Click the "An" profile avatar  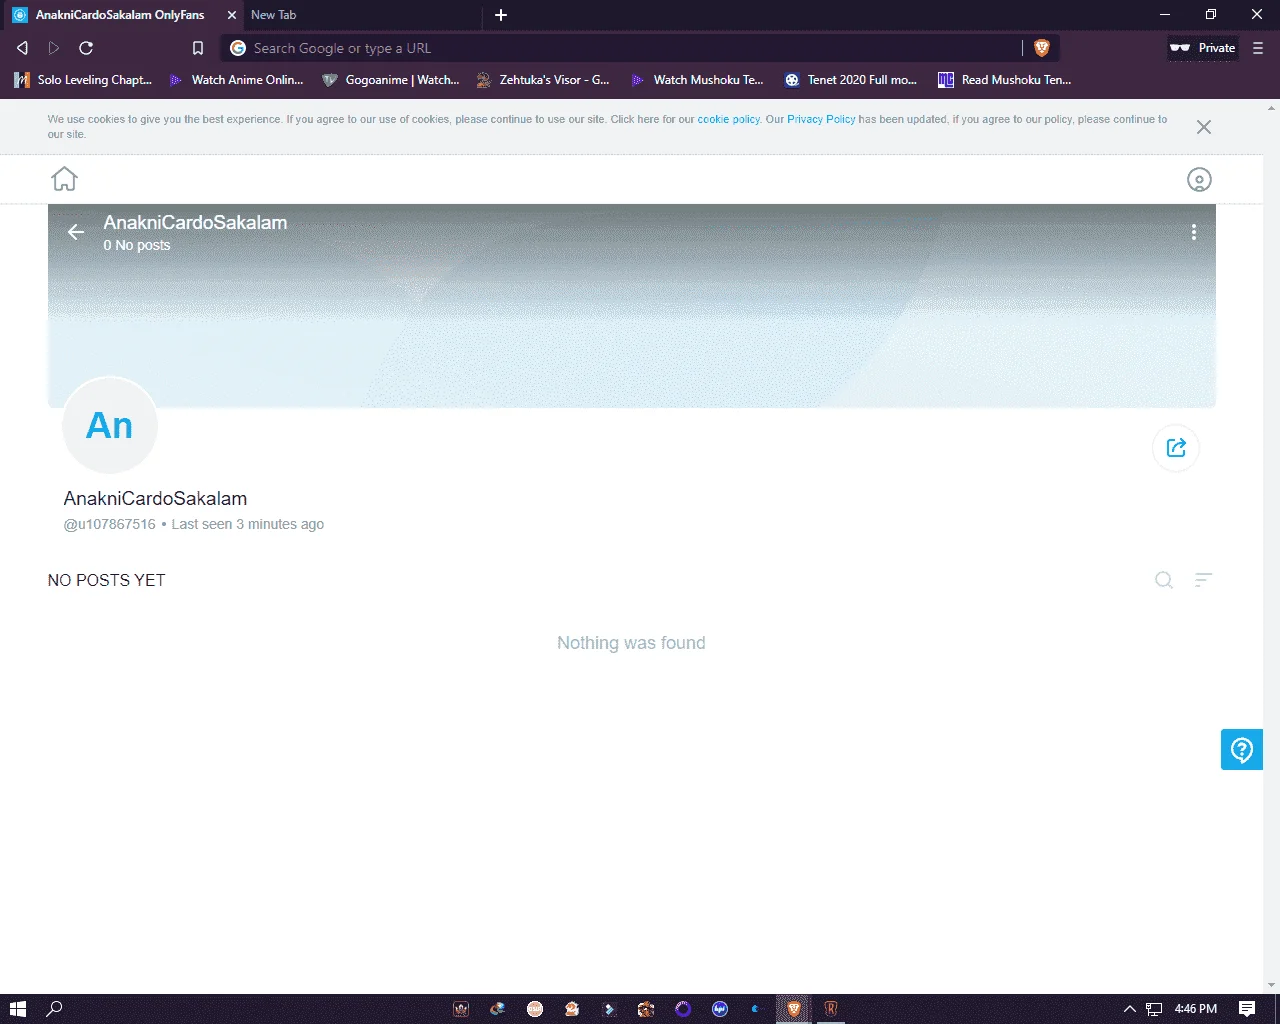pyautogui.click(x=110, y=426)
